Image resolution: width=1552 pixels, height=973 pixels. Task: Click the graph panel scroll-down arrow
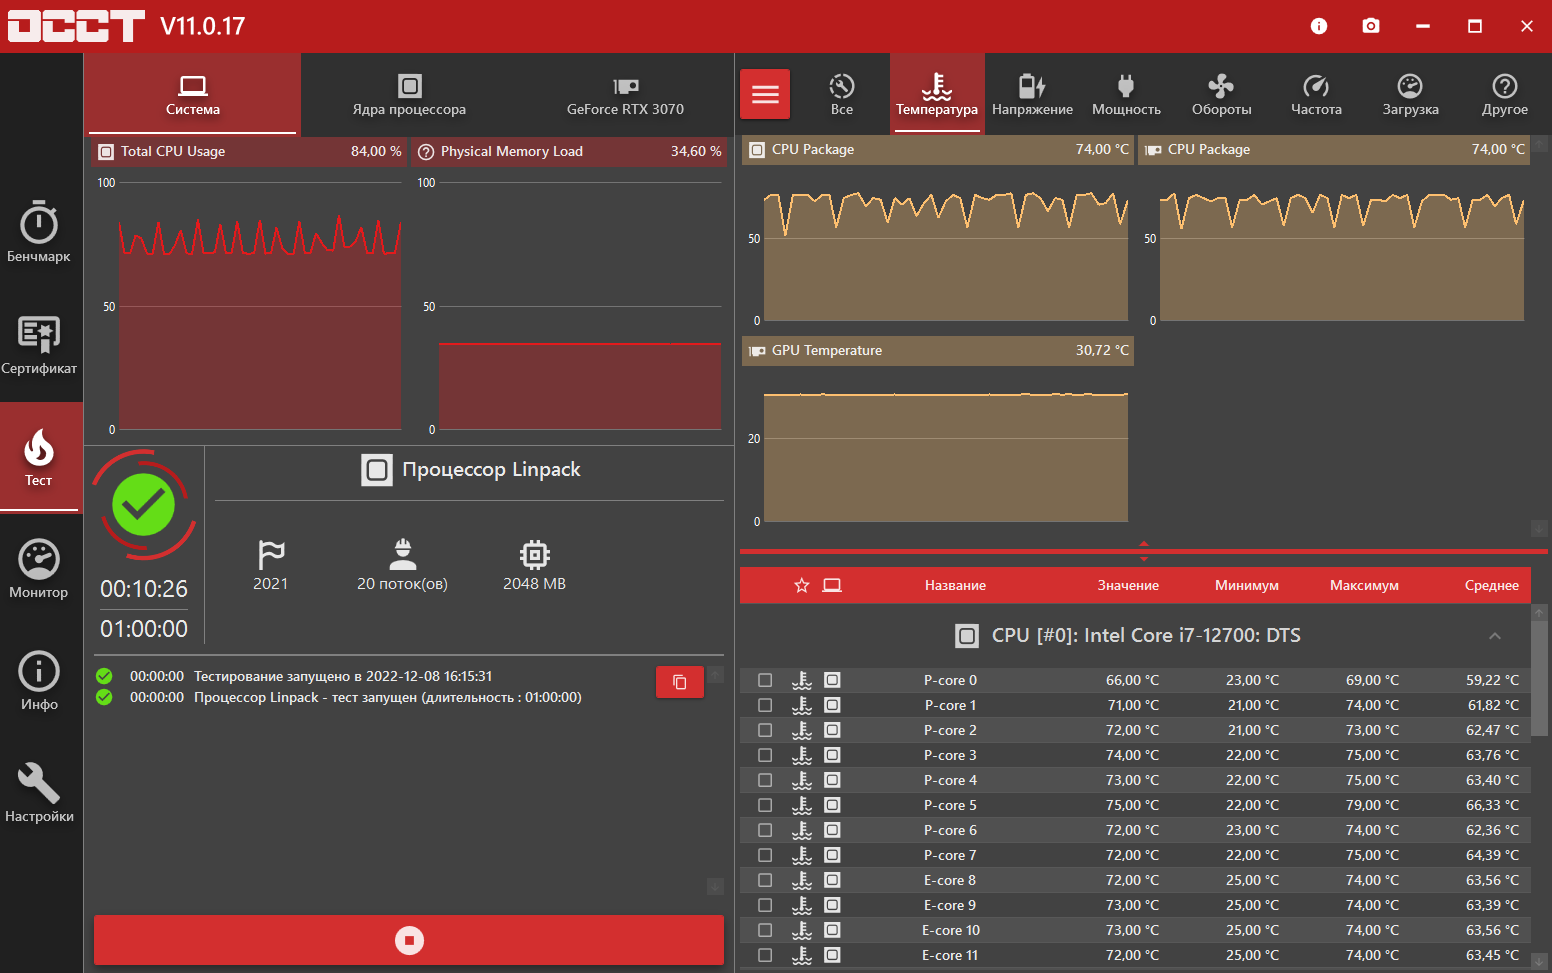click(x=1539, y=527)
